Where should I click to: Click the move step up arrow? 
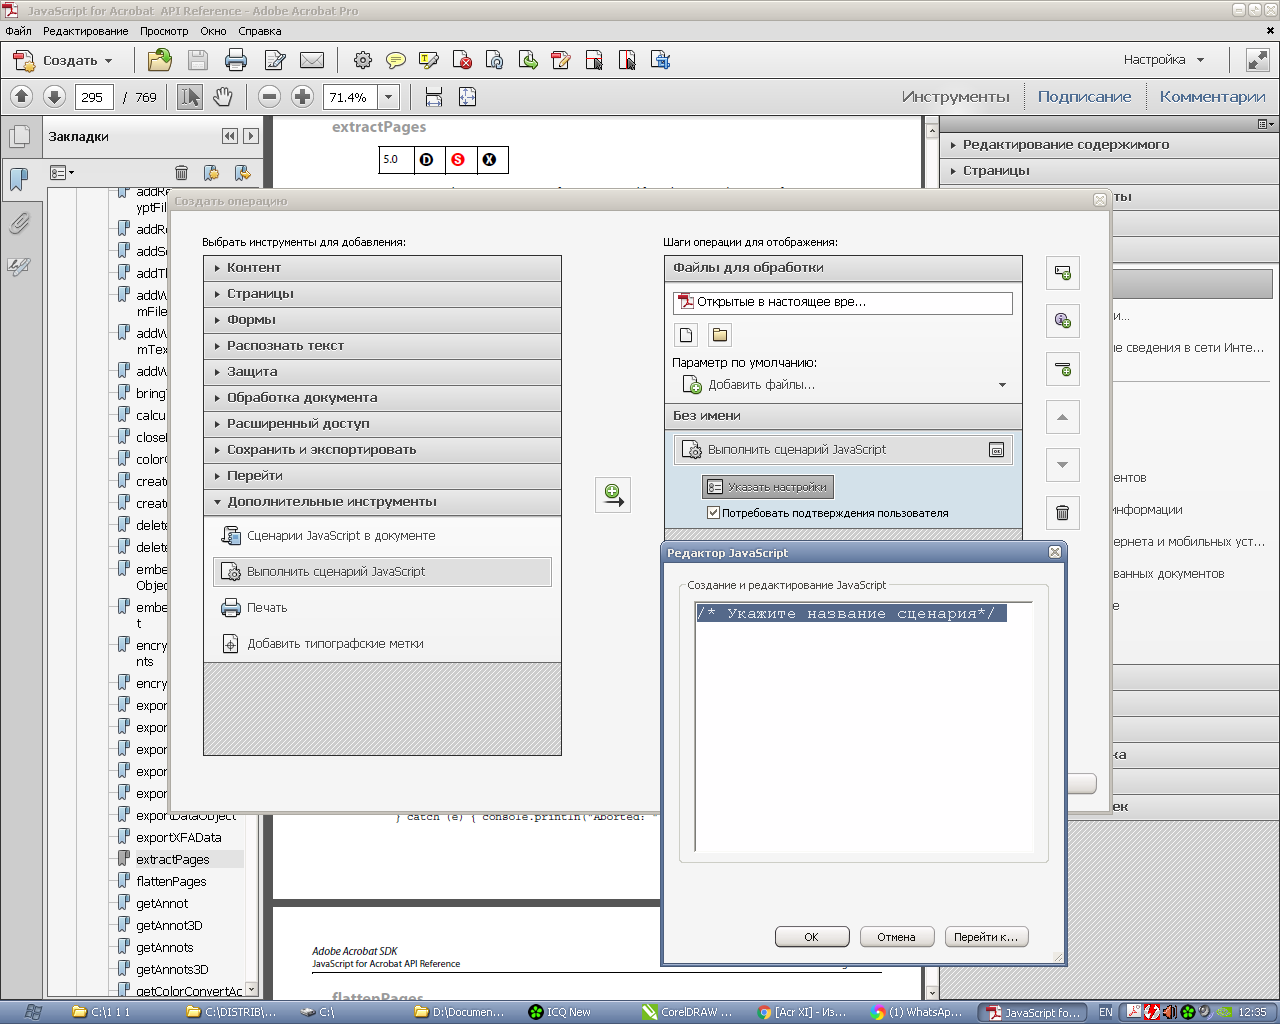(x=1062, y=417)
